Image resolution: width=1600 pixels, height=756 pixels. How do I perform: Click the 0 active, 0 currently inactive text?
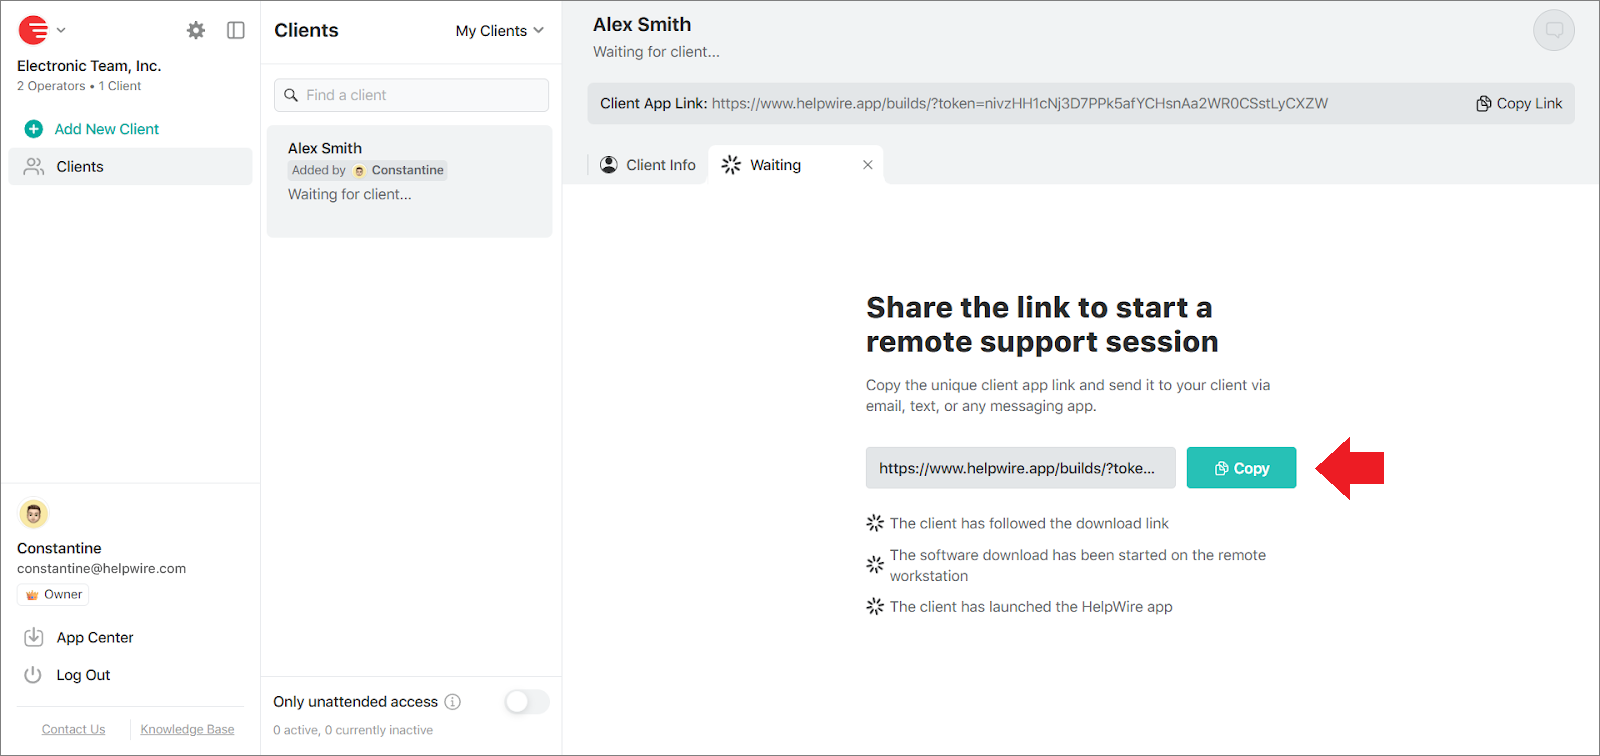click(x=353, y=730)
